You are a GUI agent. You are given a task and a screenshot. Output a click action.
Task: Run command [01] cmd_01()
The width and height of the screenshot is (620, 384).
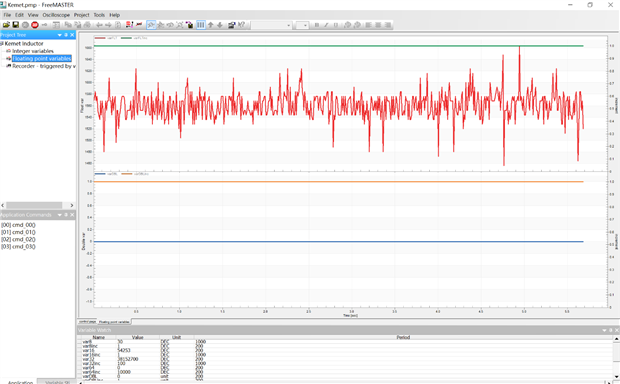tap(18, 232)
